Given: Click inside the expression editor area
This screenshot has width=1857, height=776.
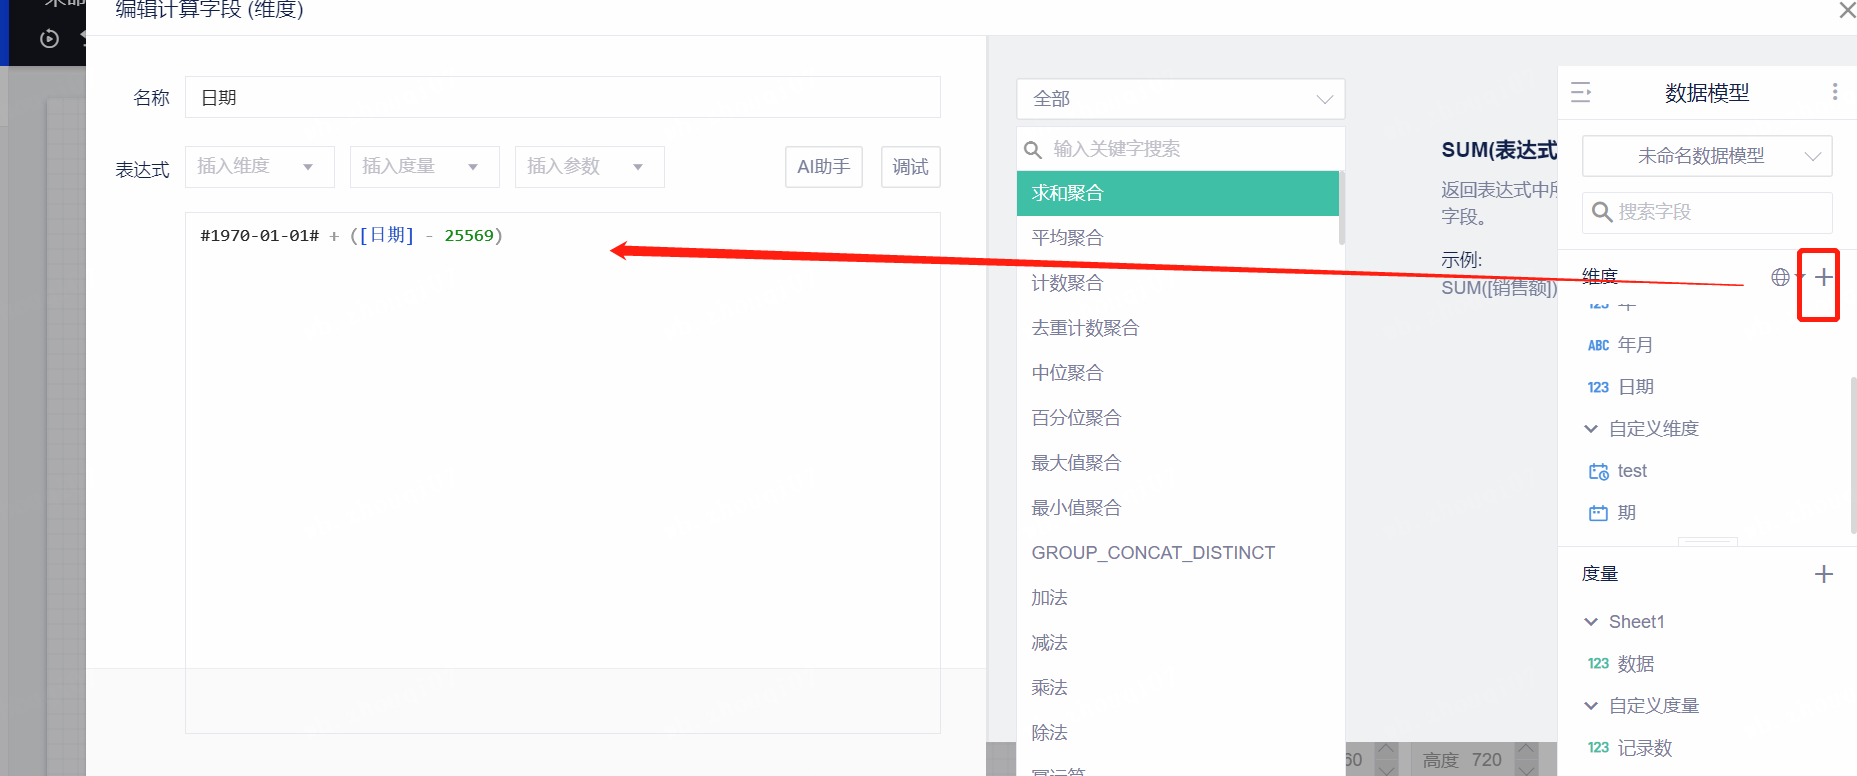Looking at the screenshot, I should pyautogui.click(x=562, y=472).
